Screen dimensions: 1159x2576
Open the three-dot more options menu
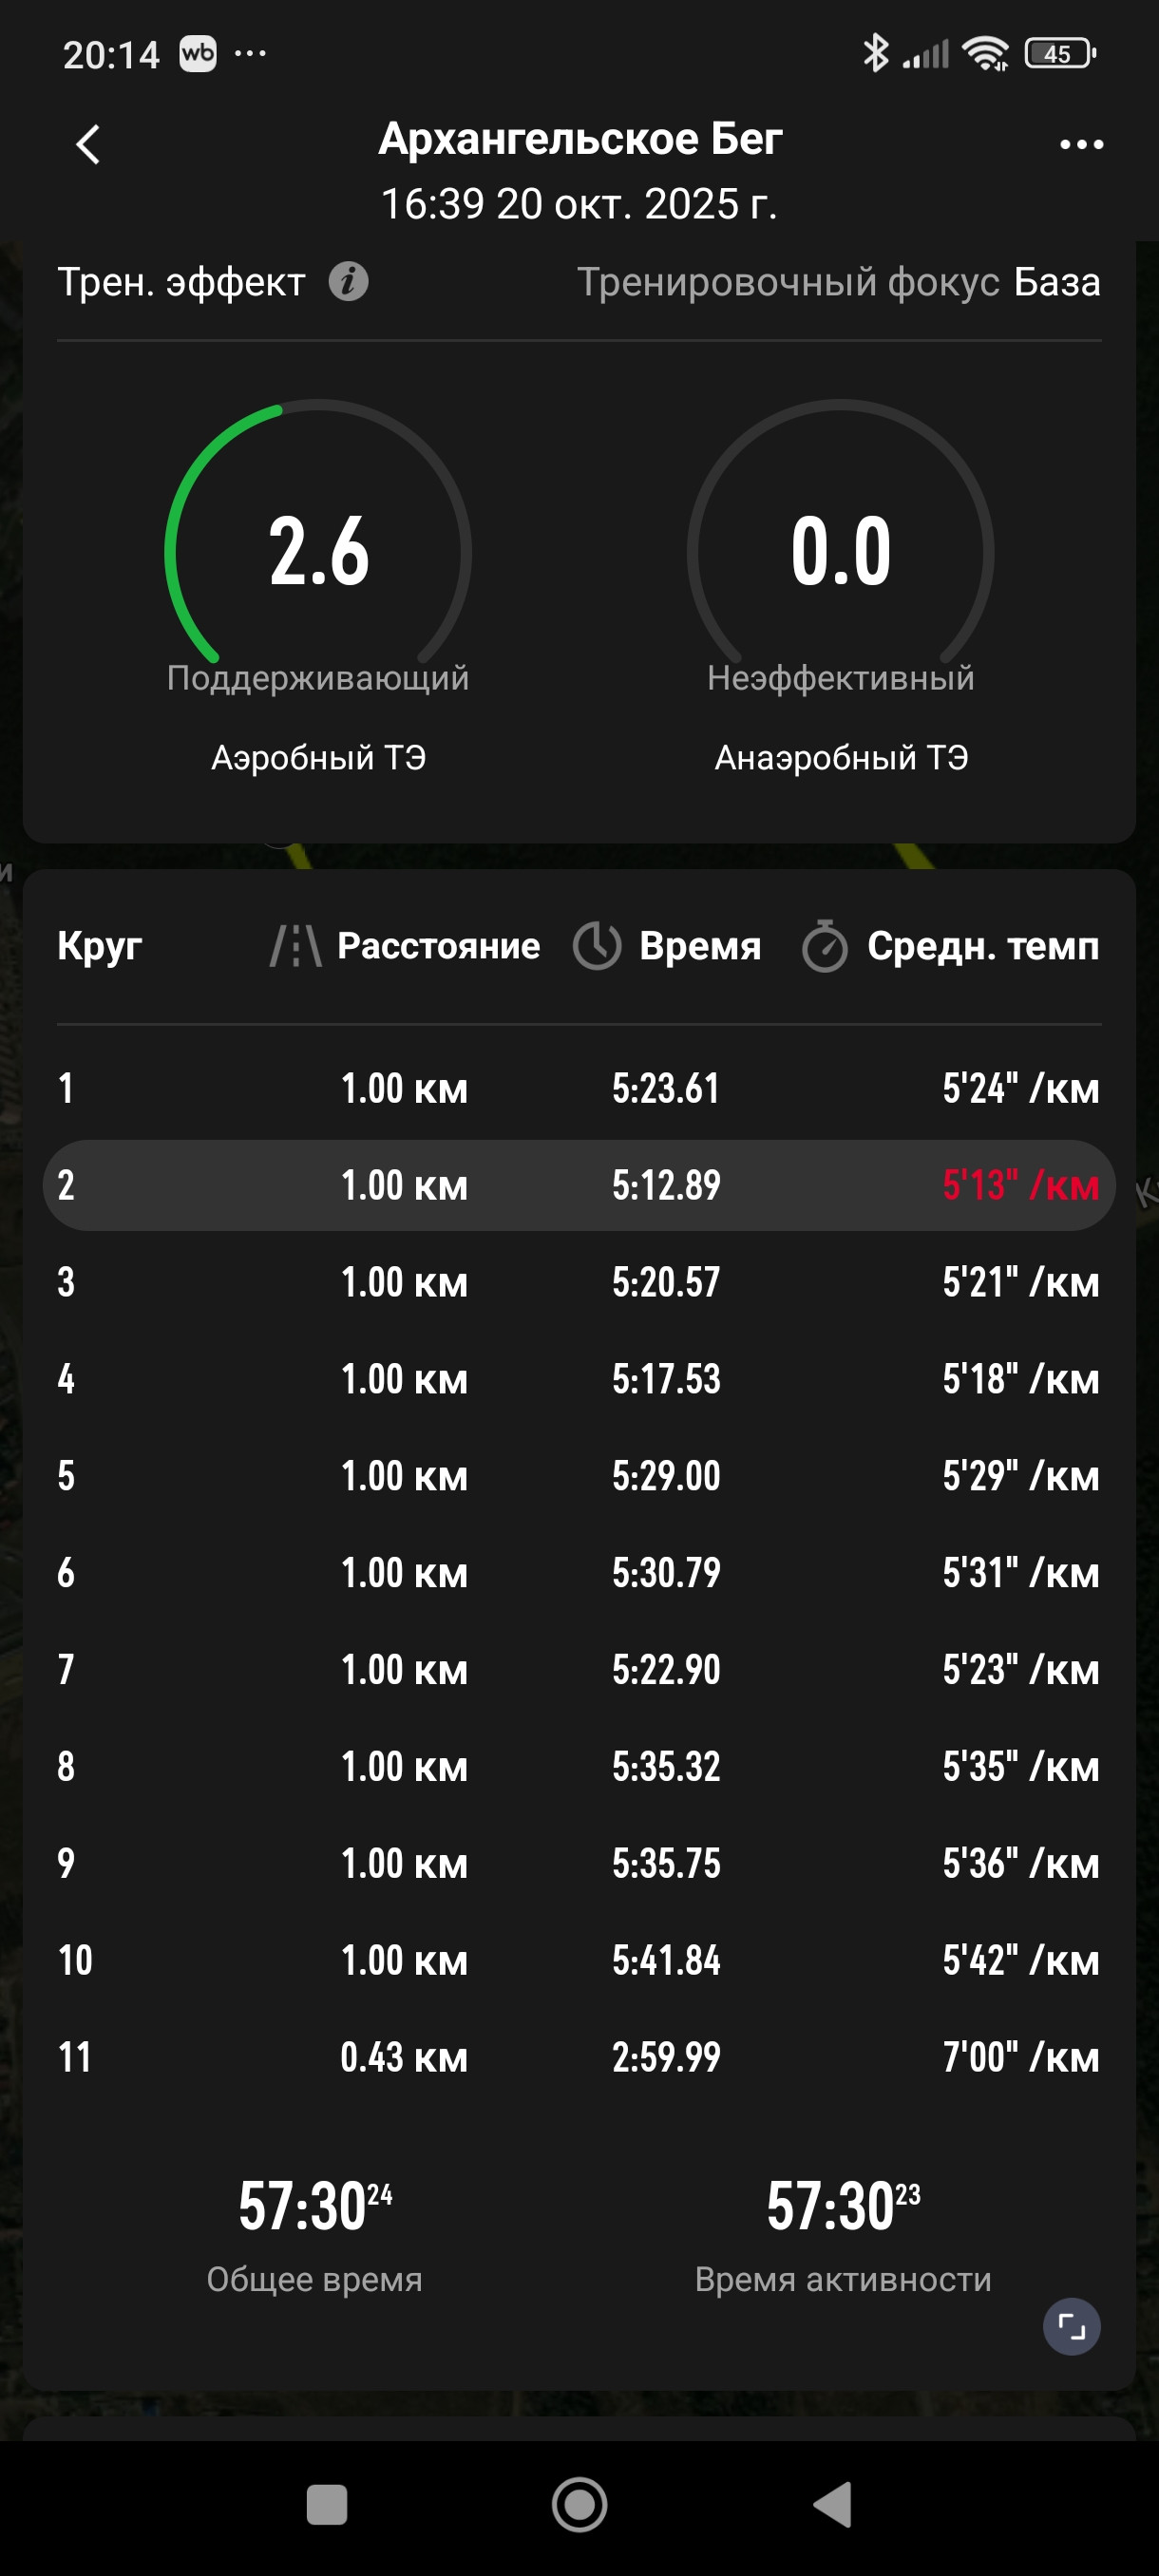[x=1081, y=144]
